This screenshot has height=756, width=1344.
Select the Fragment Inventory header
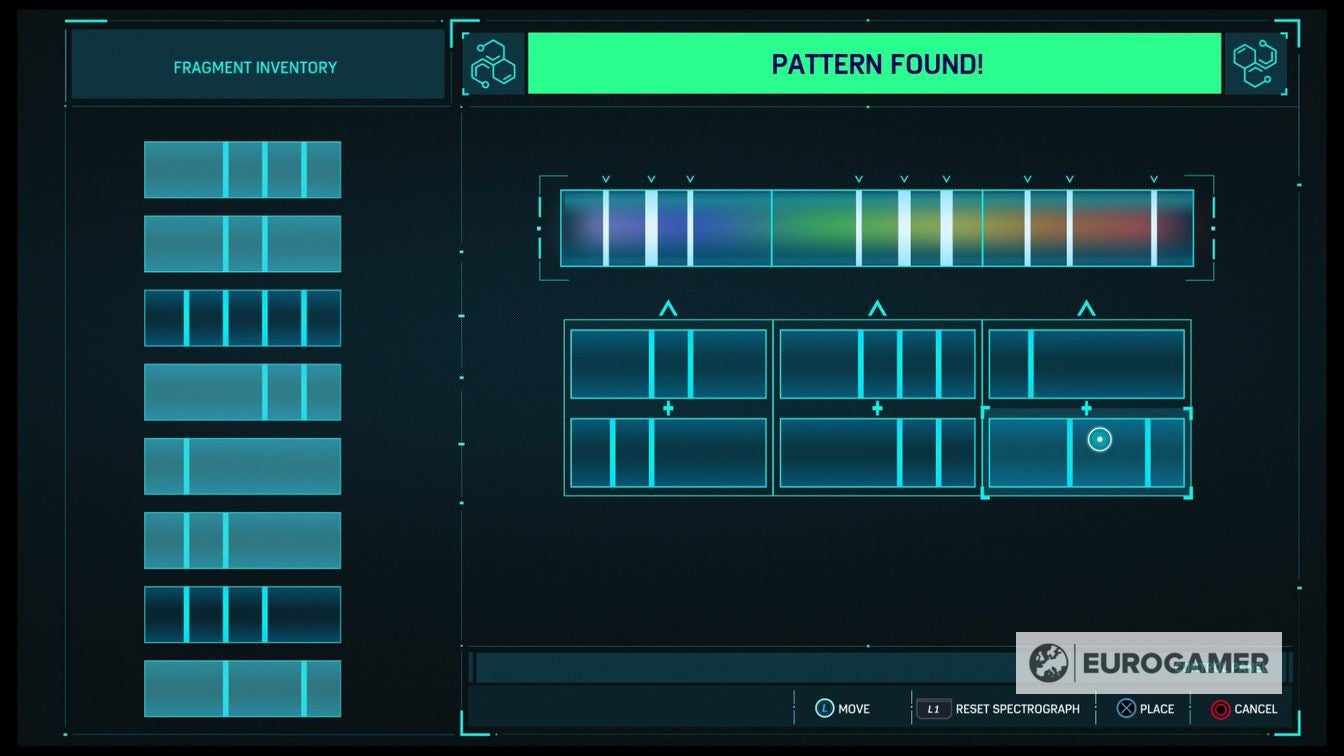[x=256, y=67]
